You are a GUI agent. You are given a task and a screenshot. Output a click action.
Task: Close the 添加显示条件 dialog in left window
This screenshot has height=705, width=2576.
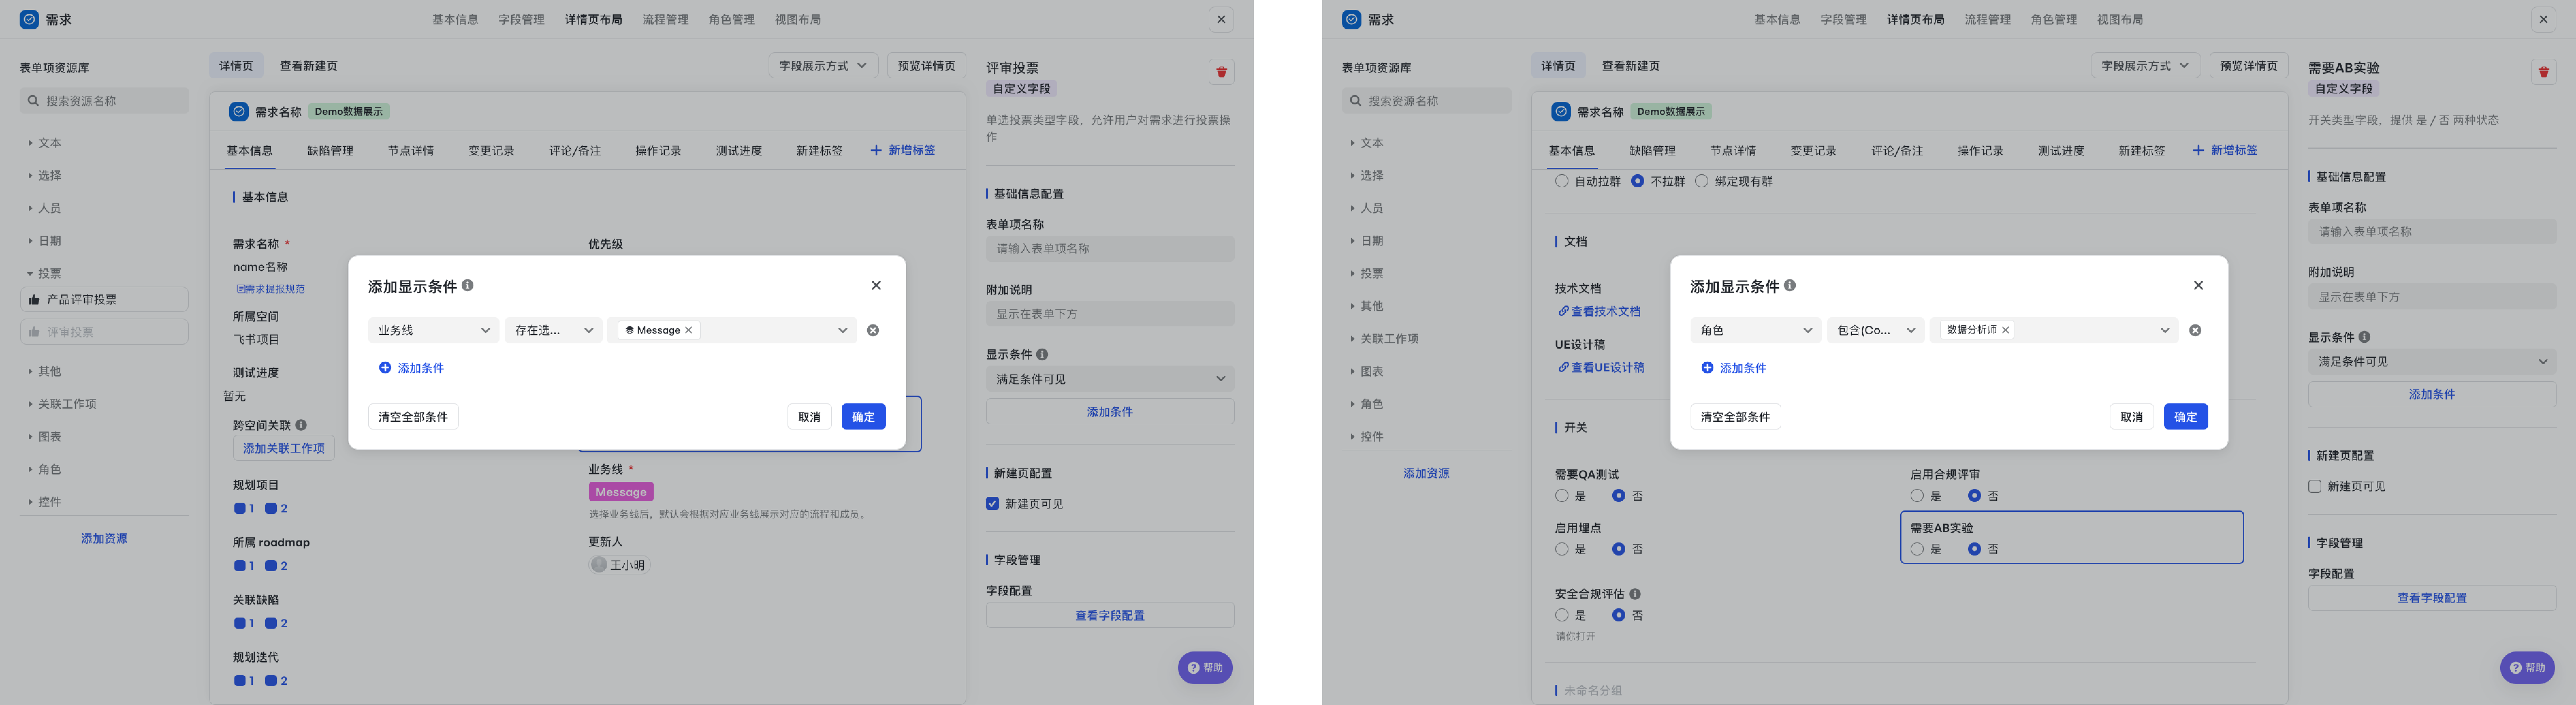(x=876, y=285)
